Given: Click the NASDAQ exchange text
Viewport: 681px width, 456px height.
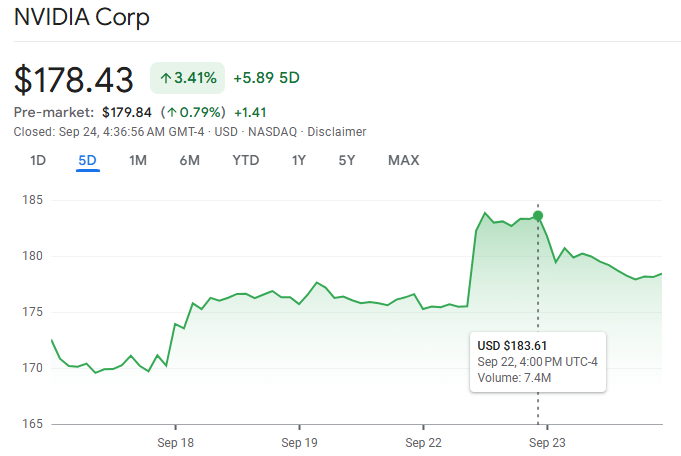Looking at the screenshot, I should click(x=272, y=132).
